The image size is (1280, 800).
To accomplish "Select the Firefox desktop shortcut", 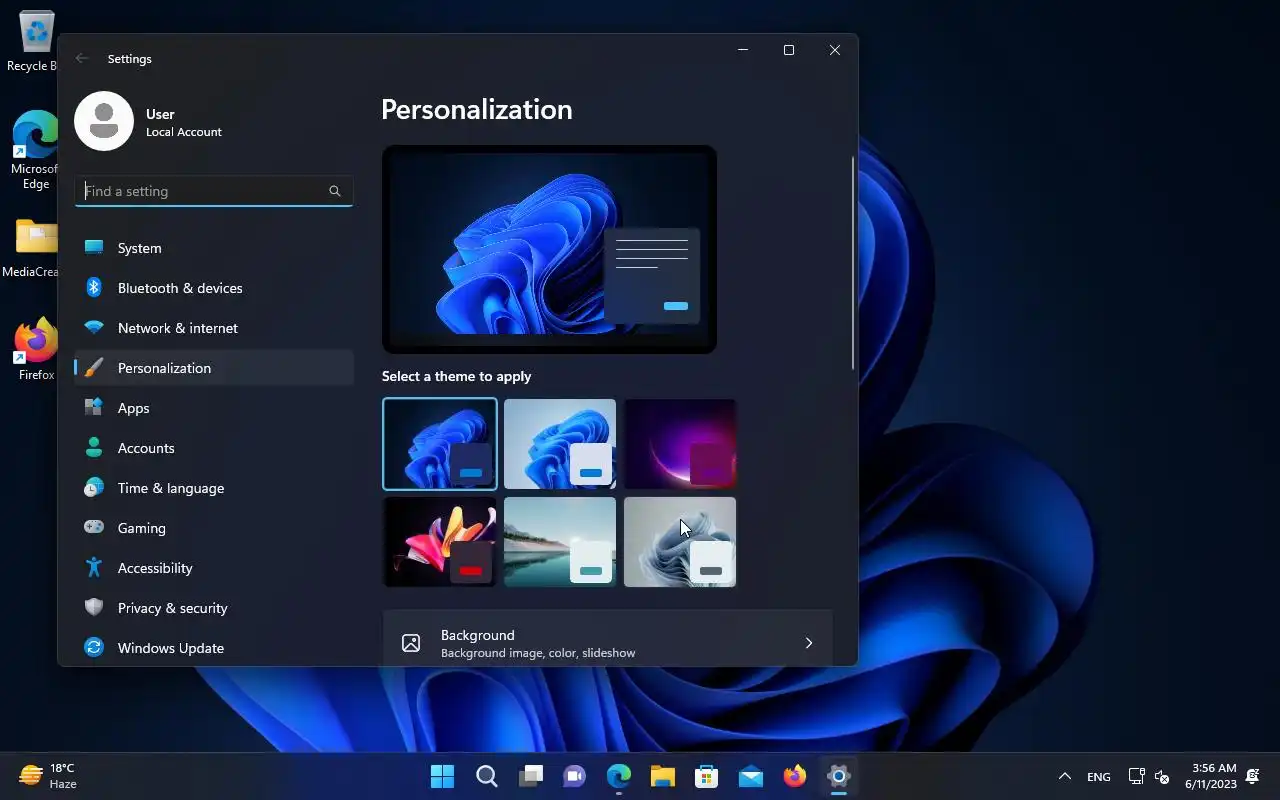I will 36,350.
